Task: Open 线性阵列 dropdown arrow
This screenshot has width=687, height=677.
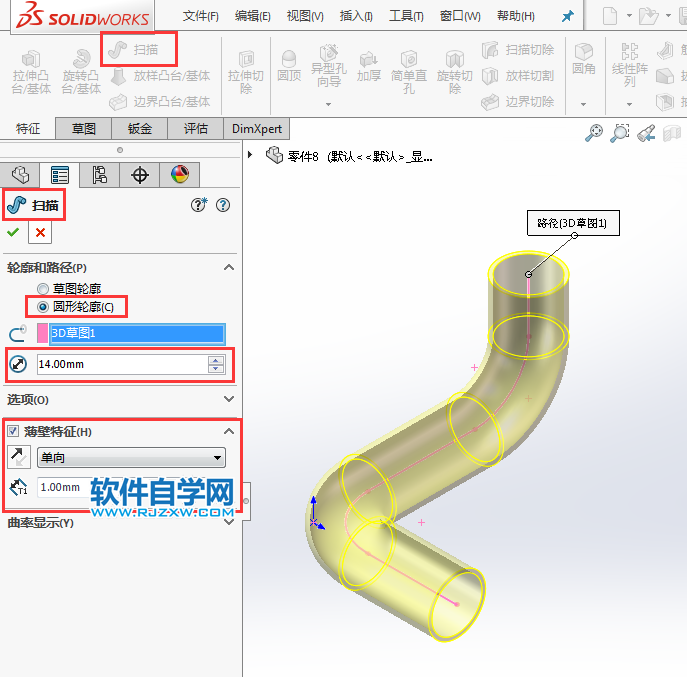Action: (x=630, y=104)
